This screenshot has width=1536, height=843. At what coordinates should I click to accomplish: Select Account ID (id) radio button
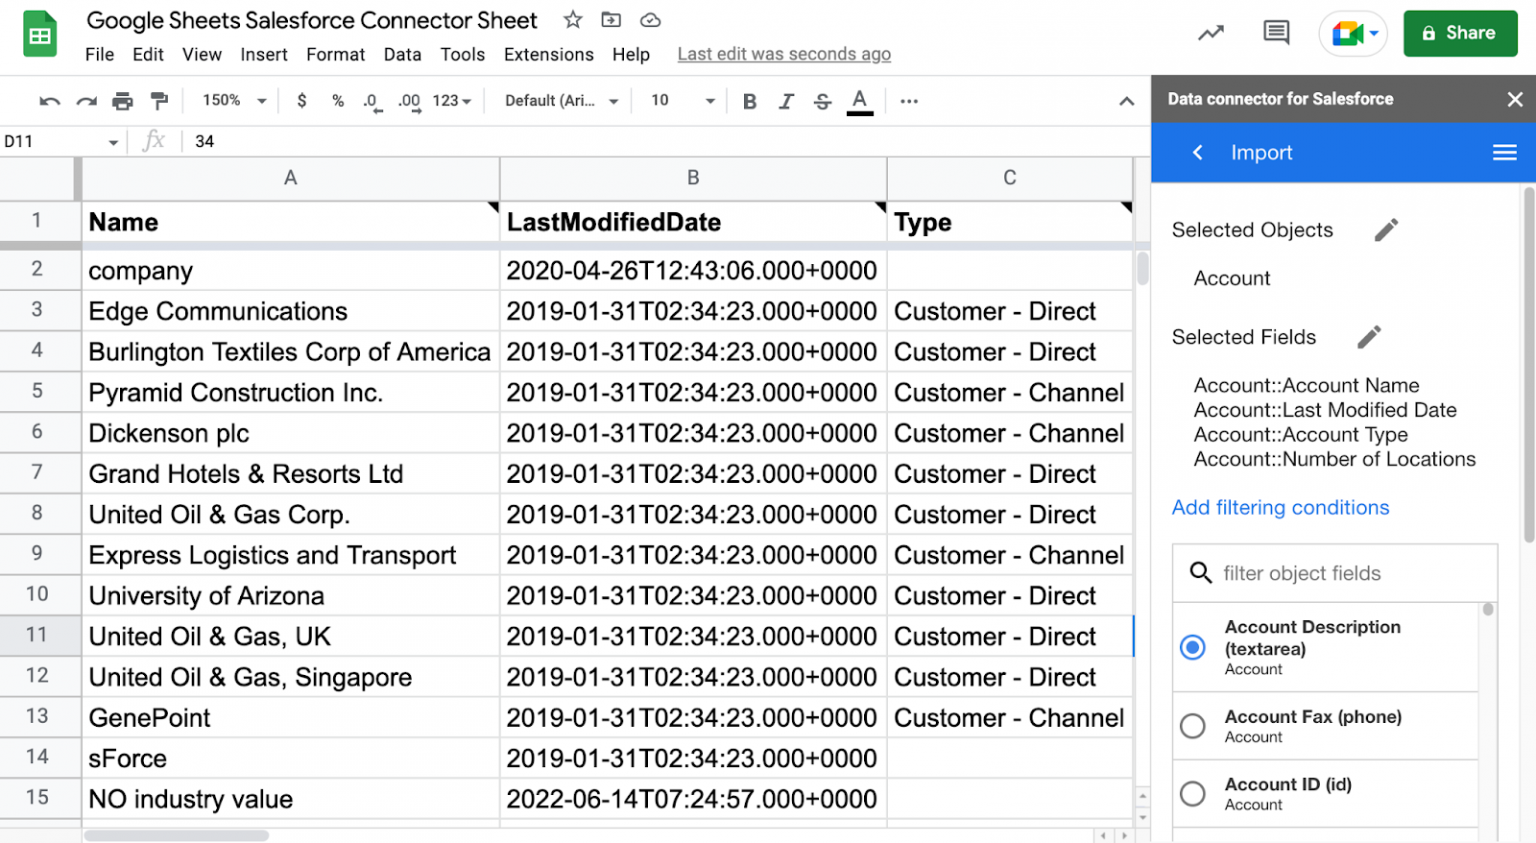(1192, 794)
